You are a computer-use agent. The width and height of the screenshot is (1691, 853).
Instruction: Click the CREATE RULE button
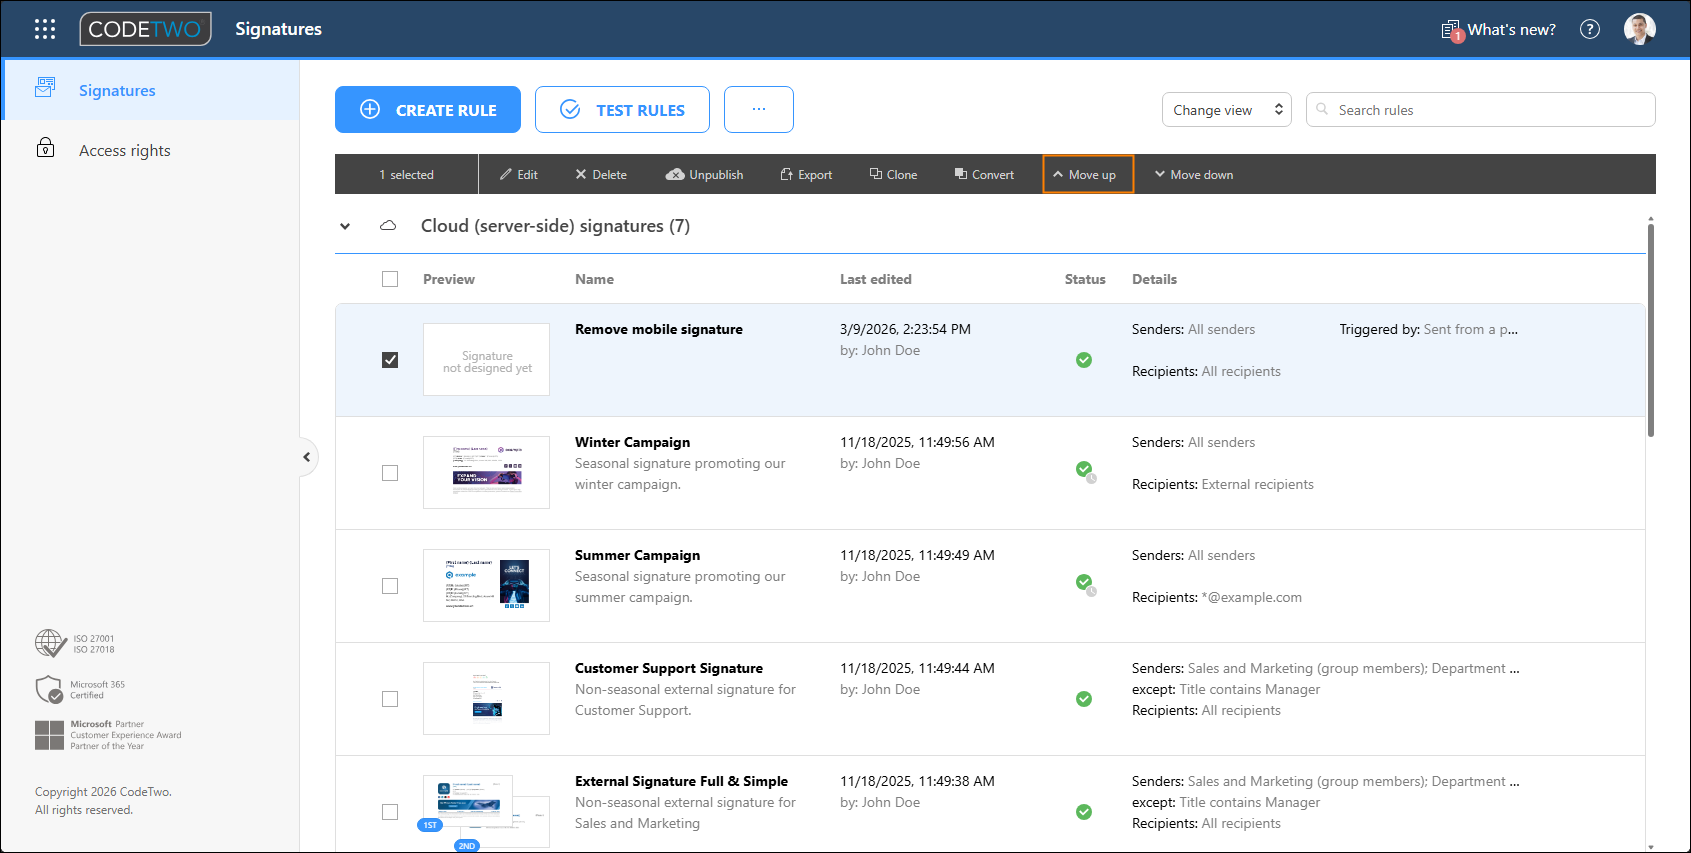click(x=428, y=109)
